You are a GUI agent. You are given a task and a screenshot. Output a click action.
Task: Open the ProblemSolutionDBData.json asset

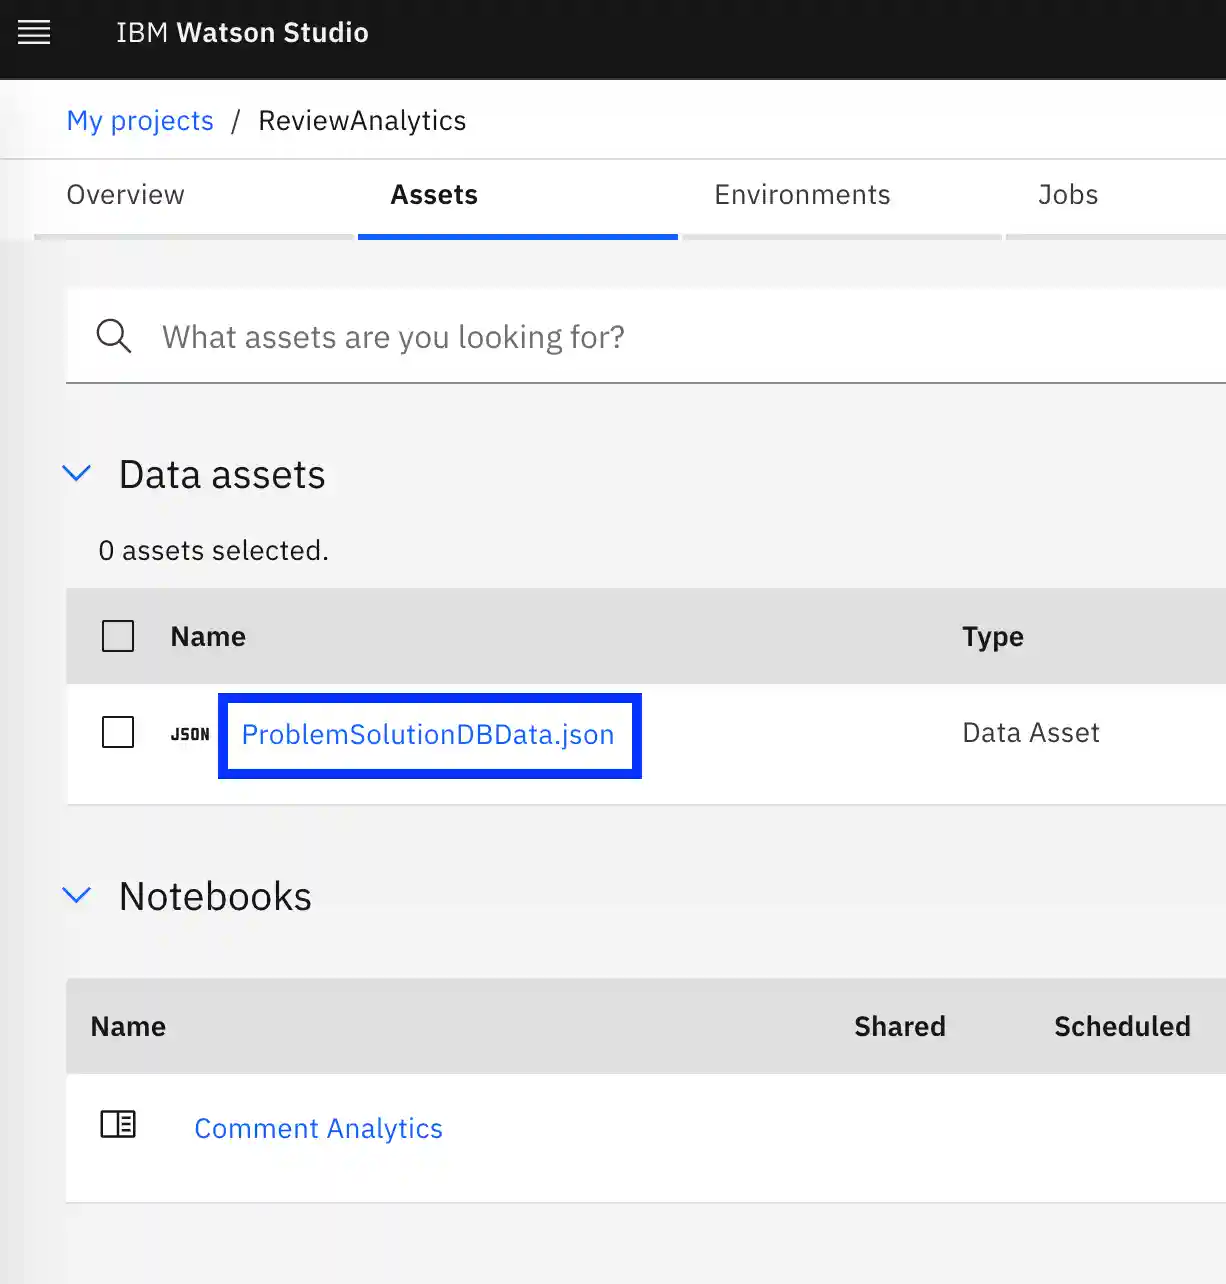pyautogui.click(x=428, y=735)
